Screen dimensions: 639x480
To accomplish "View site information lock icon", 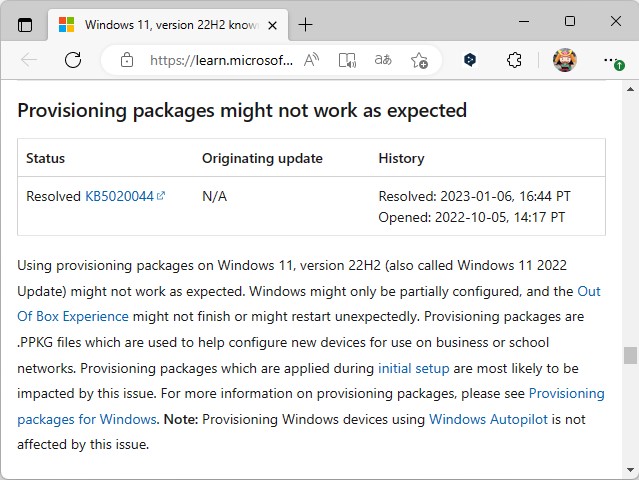I will (126, 60).
